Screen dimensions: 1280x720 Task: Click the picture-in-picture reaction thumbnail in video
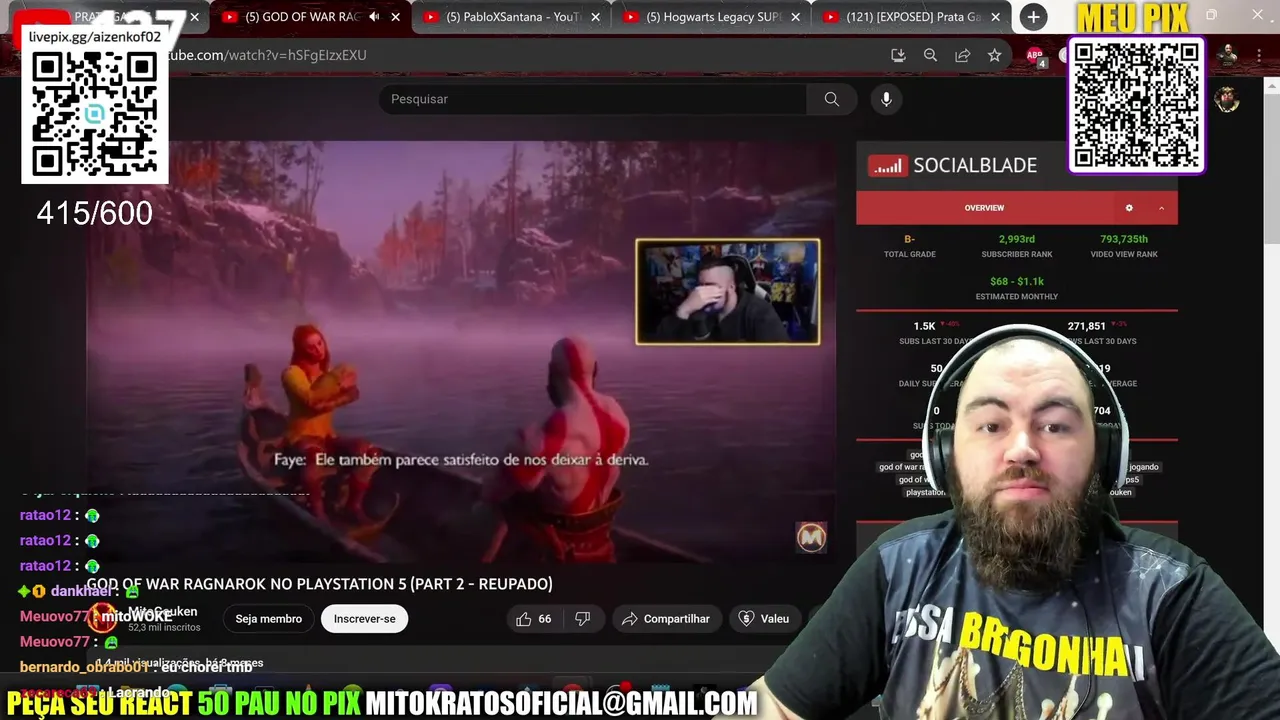click(x=728, y=292)
